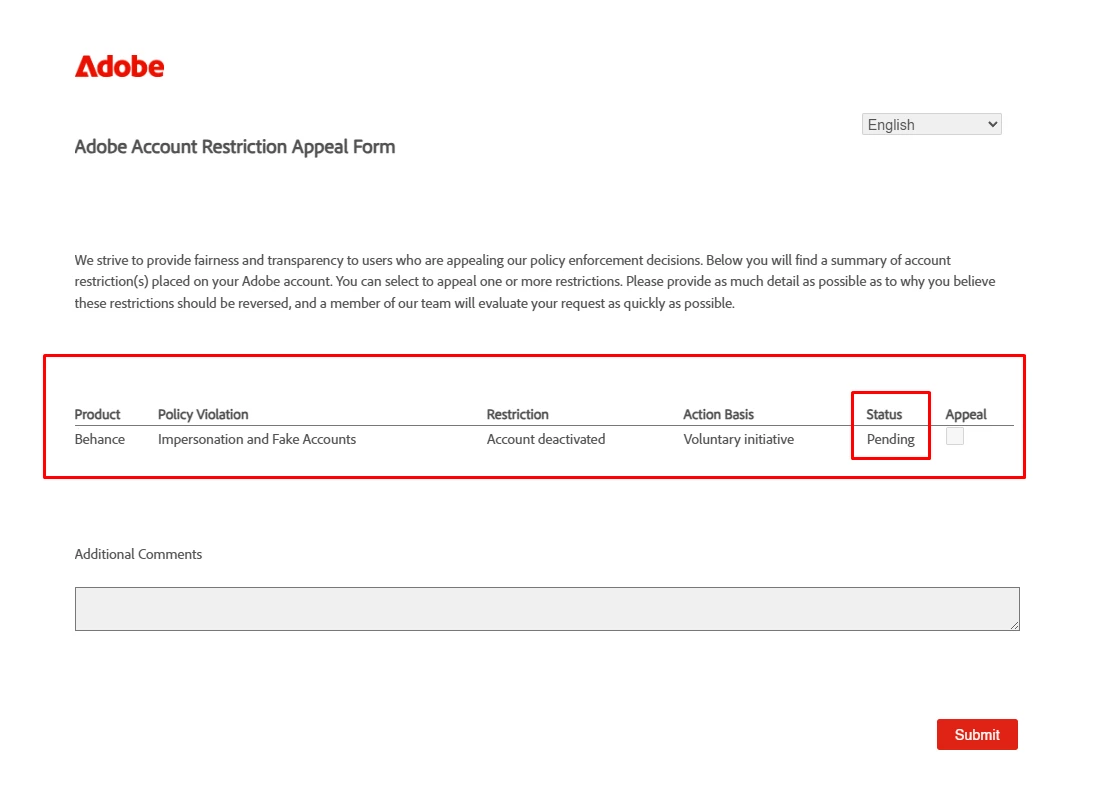
Task: Click into the Additional Comments text box
Action: pos(547,609)
